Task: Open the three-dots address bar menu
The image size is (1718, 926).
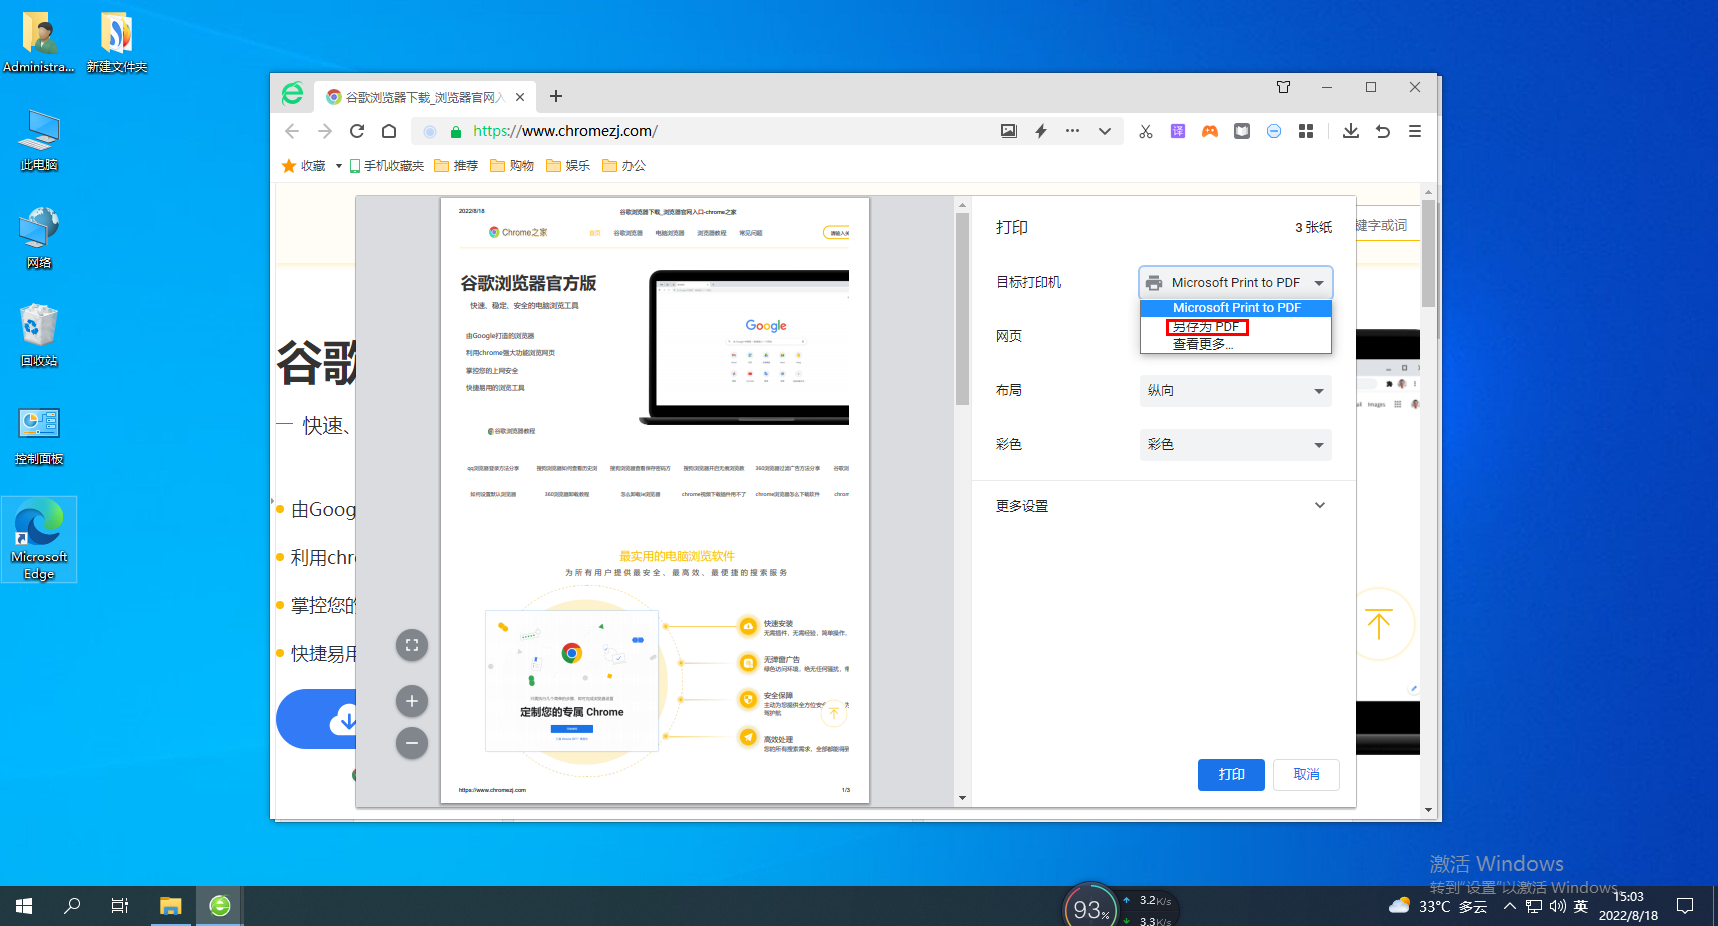Action: [x=1072, y=131]
